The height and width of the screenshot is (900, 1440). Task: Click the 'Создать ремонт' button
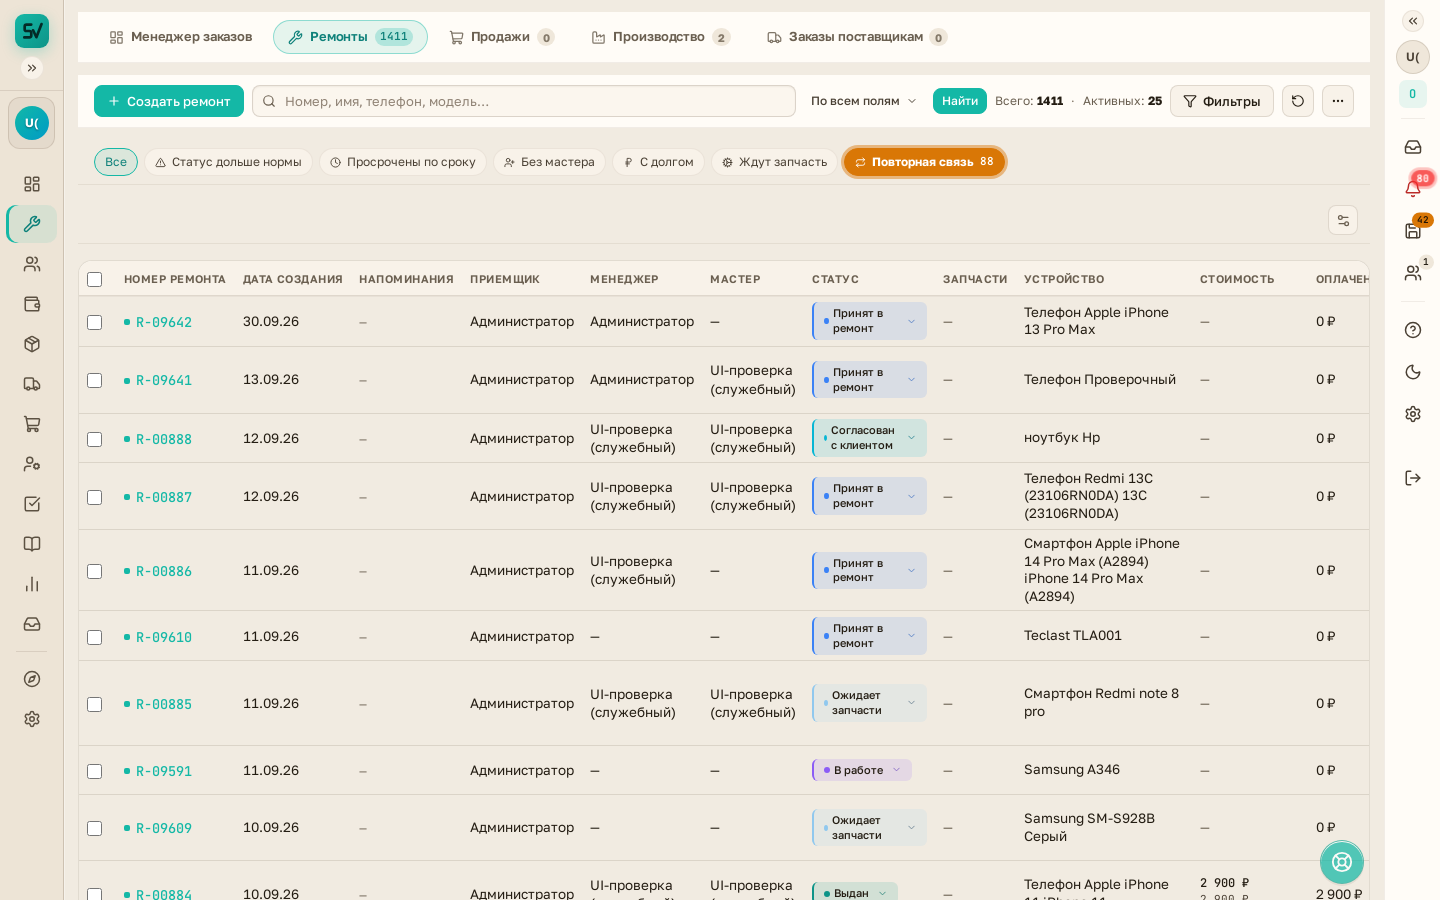[x=169, y=101]
